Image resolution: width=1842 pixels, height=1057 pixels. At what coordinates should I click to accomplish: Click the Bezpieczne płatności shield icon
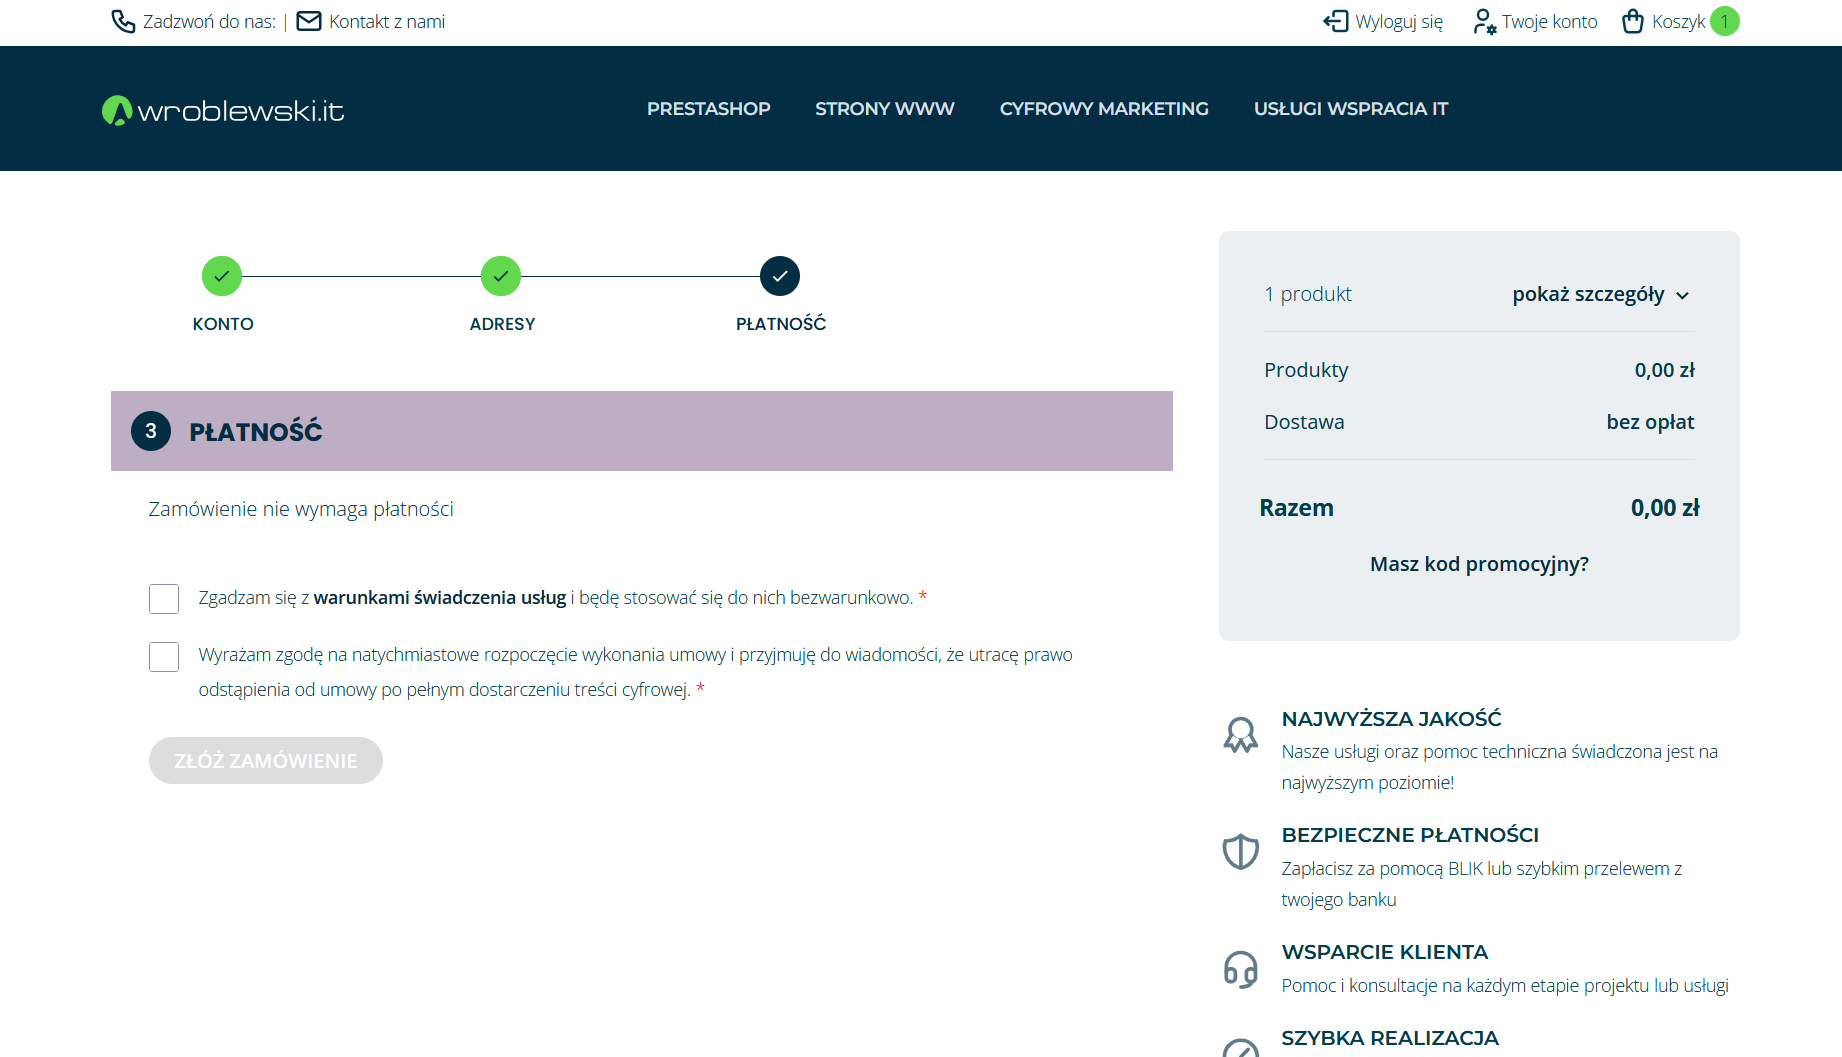(x=1241, y=852)
